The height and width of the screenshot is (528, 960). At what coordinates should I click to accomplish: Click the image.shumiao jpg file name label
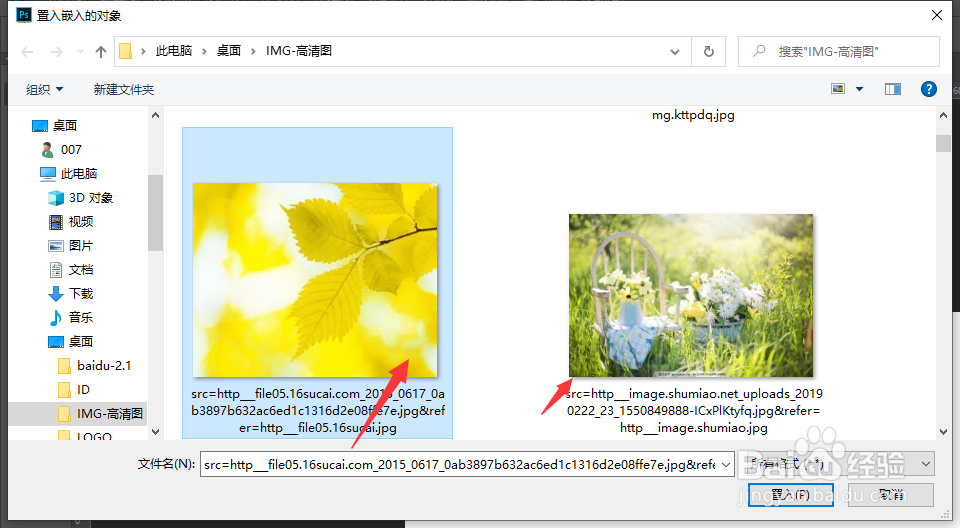[x=694, y=410]
